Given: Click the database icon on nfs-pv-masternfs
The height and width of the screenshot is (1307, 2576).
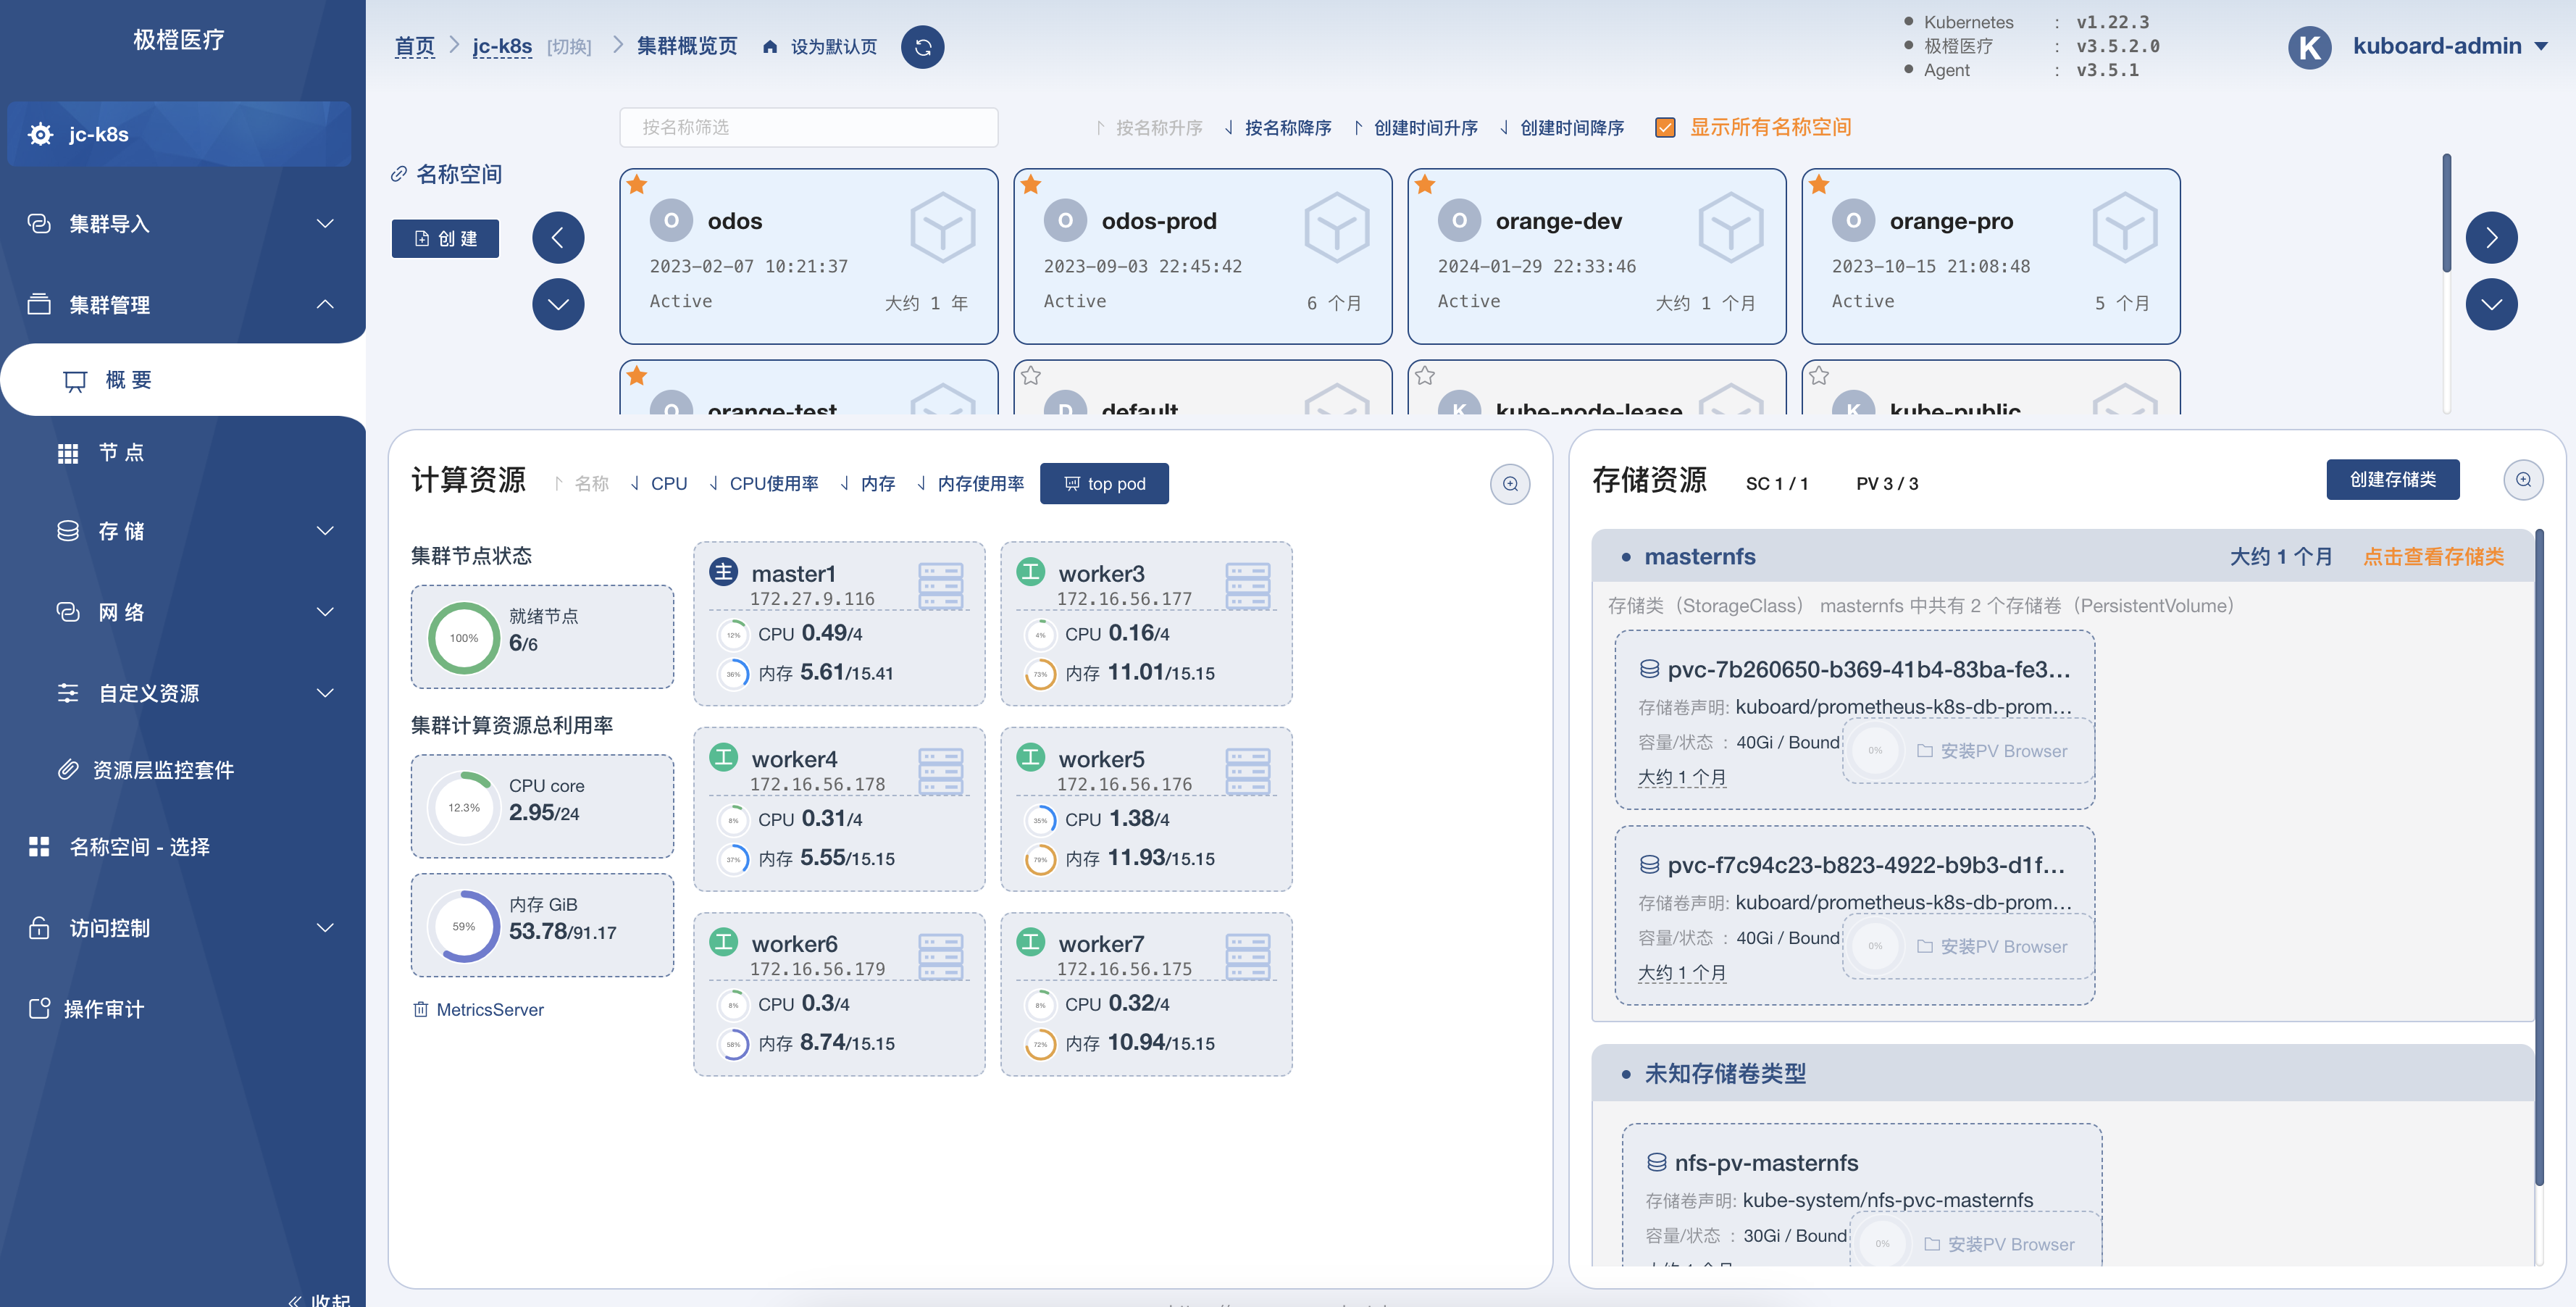Looking at the screenshot, I should click(x=1656, y=1162).
